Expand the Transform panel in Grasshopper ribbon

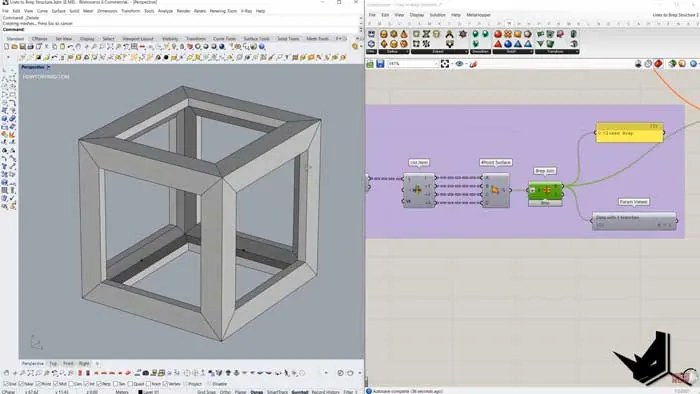[557, 52]
